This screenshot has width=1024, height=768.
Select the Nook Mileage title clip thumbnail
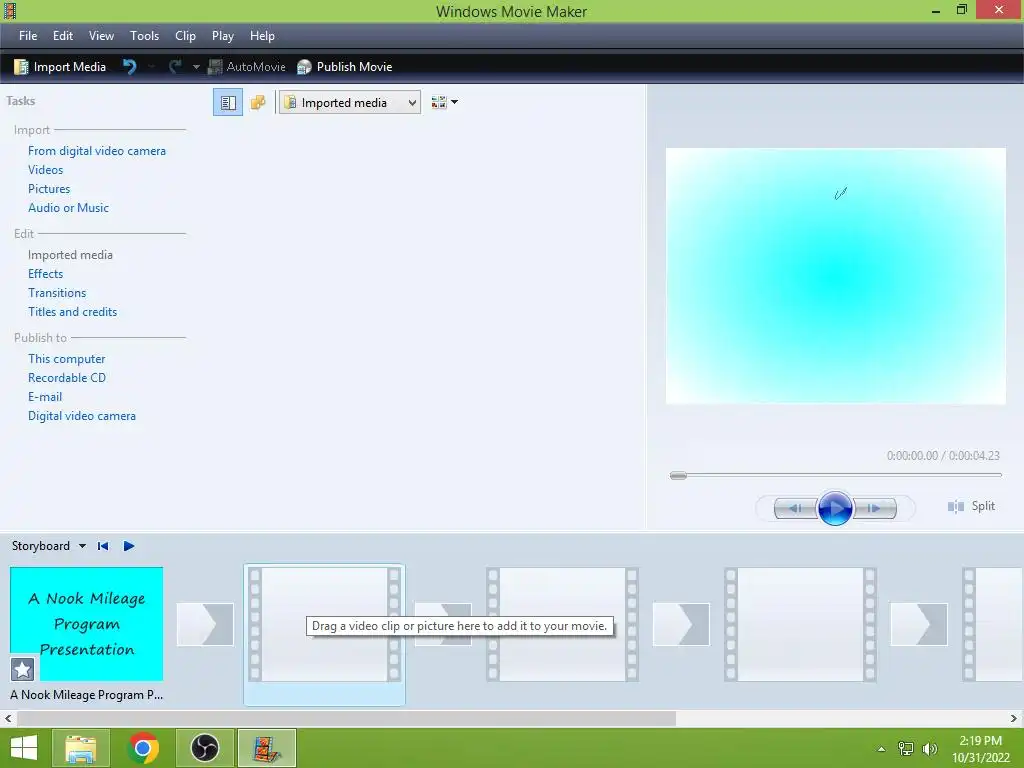[87, 624]
